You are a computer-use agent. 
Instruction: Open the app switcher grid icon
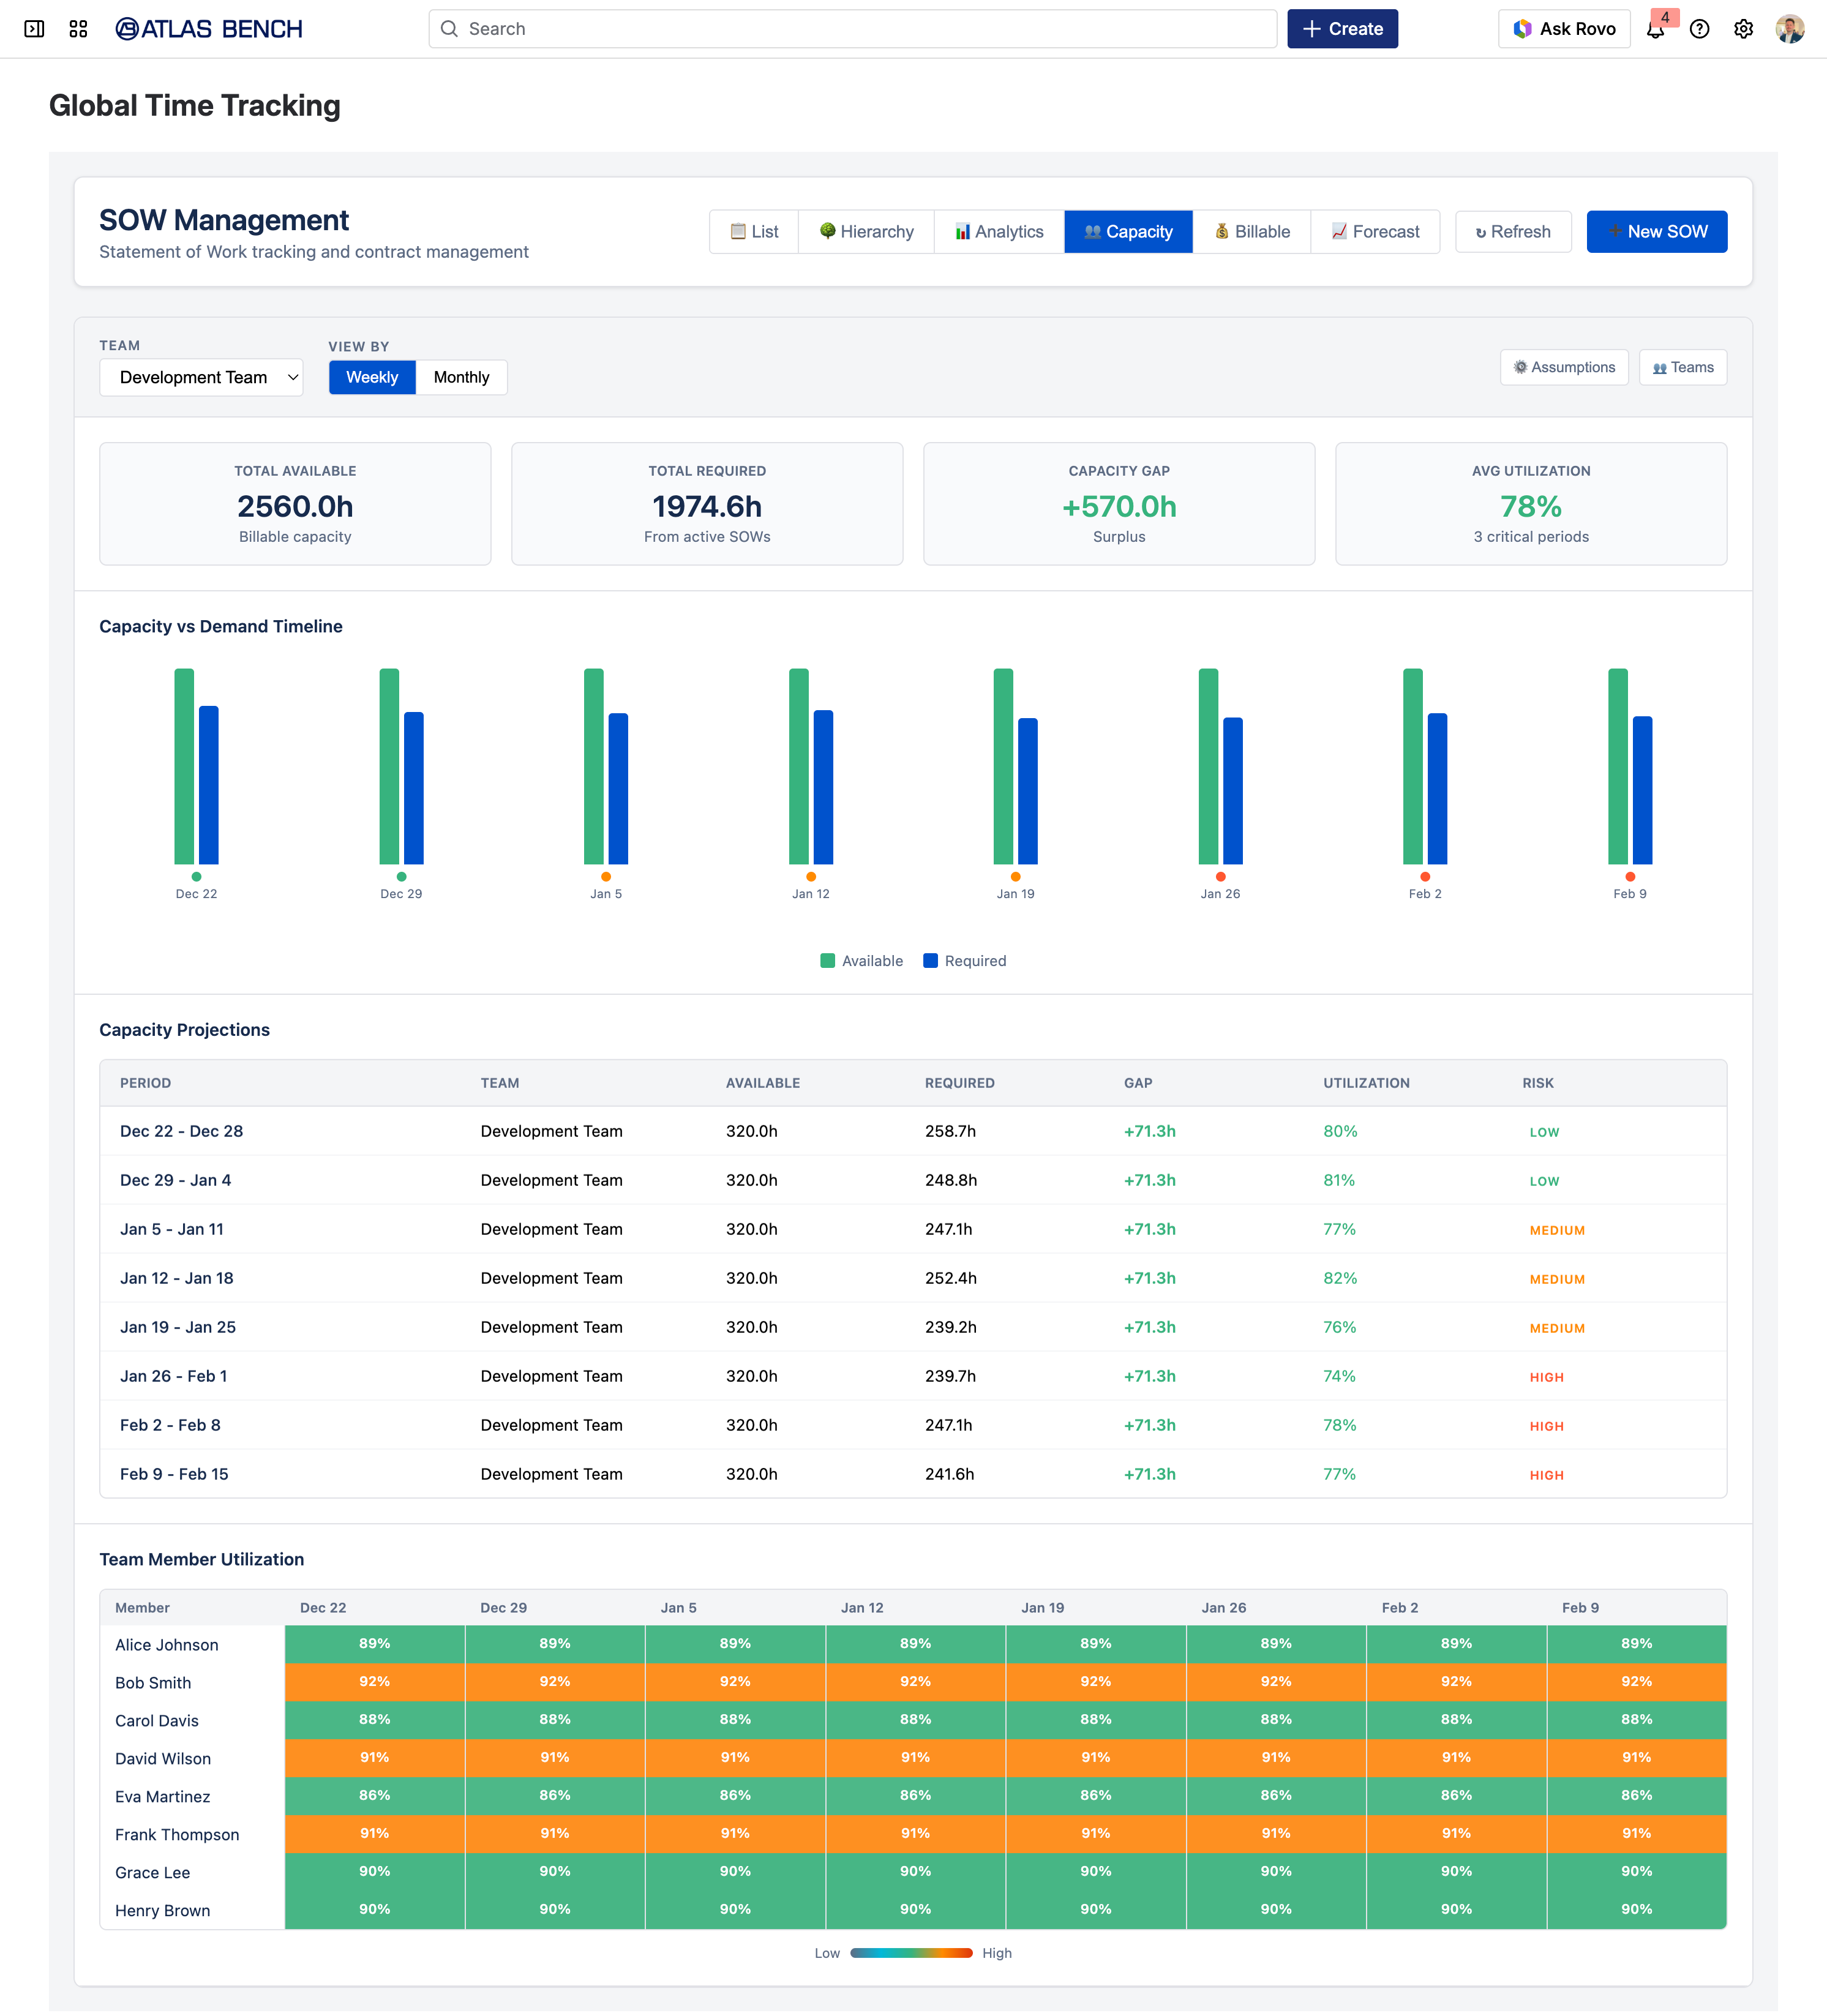[78, 29]
